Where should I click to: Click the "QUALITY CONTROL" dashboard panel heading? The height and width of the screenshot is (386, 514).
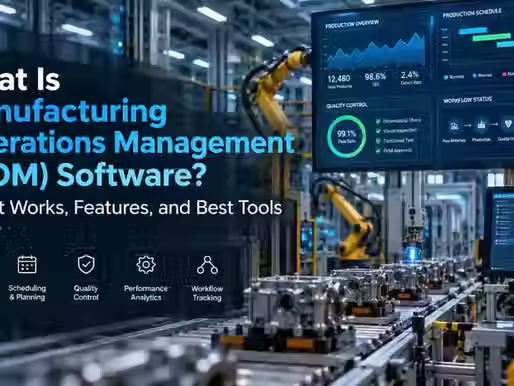click(x=347, y=105)
